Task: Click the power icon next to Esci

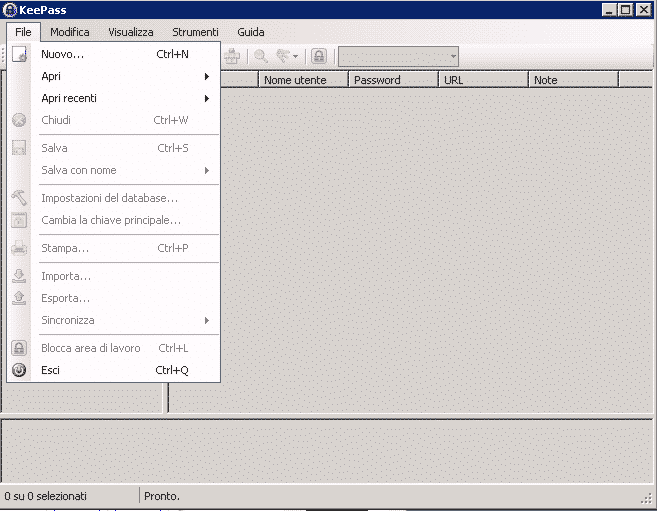Action: (x=19, y=370)
